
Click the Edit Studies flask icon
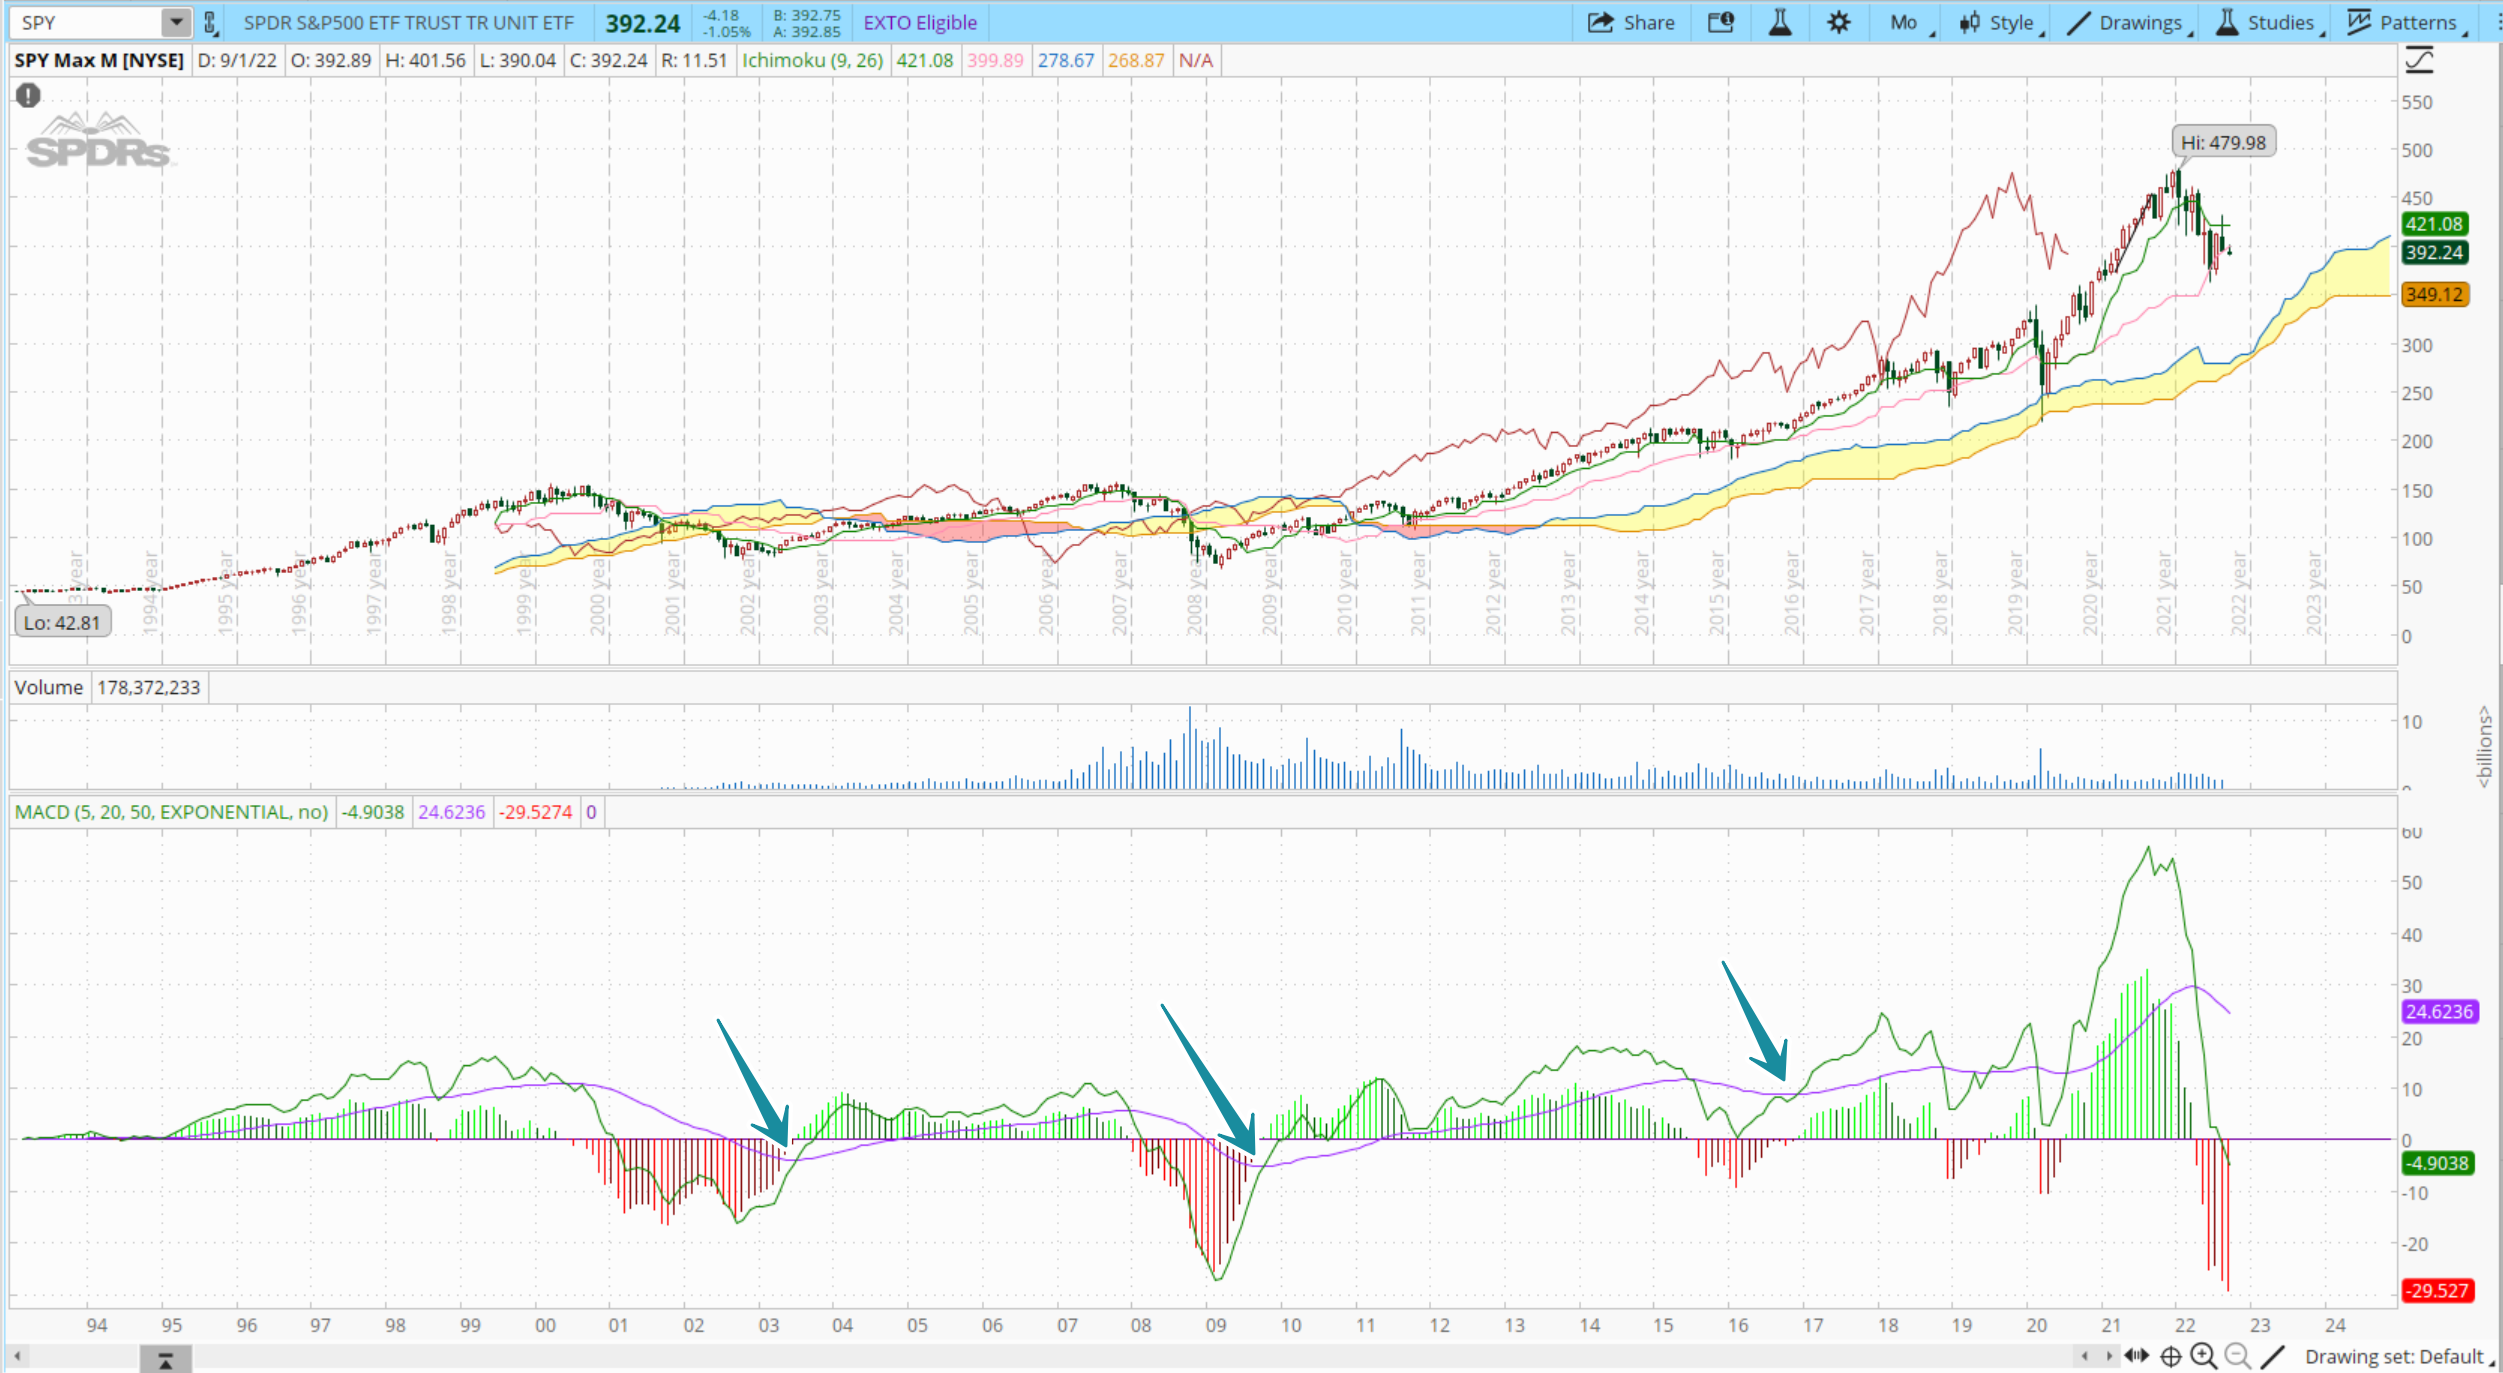[1780, 22]
